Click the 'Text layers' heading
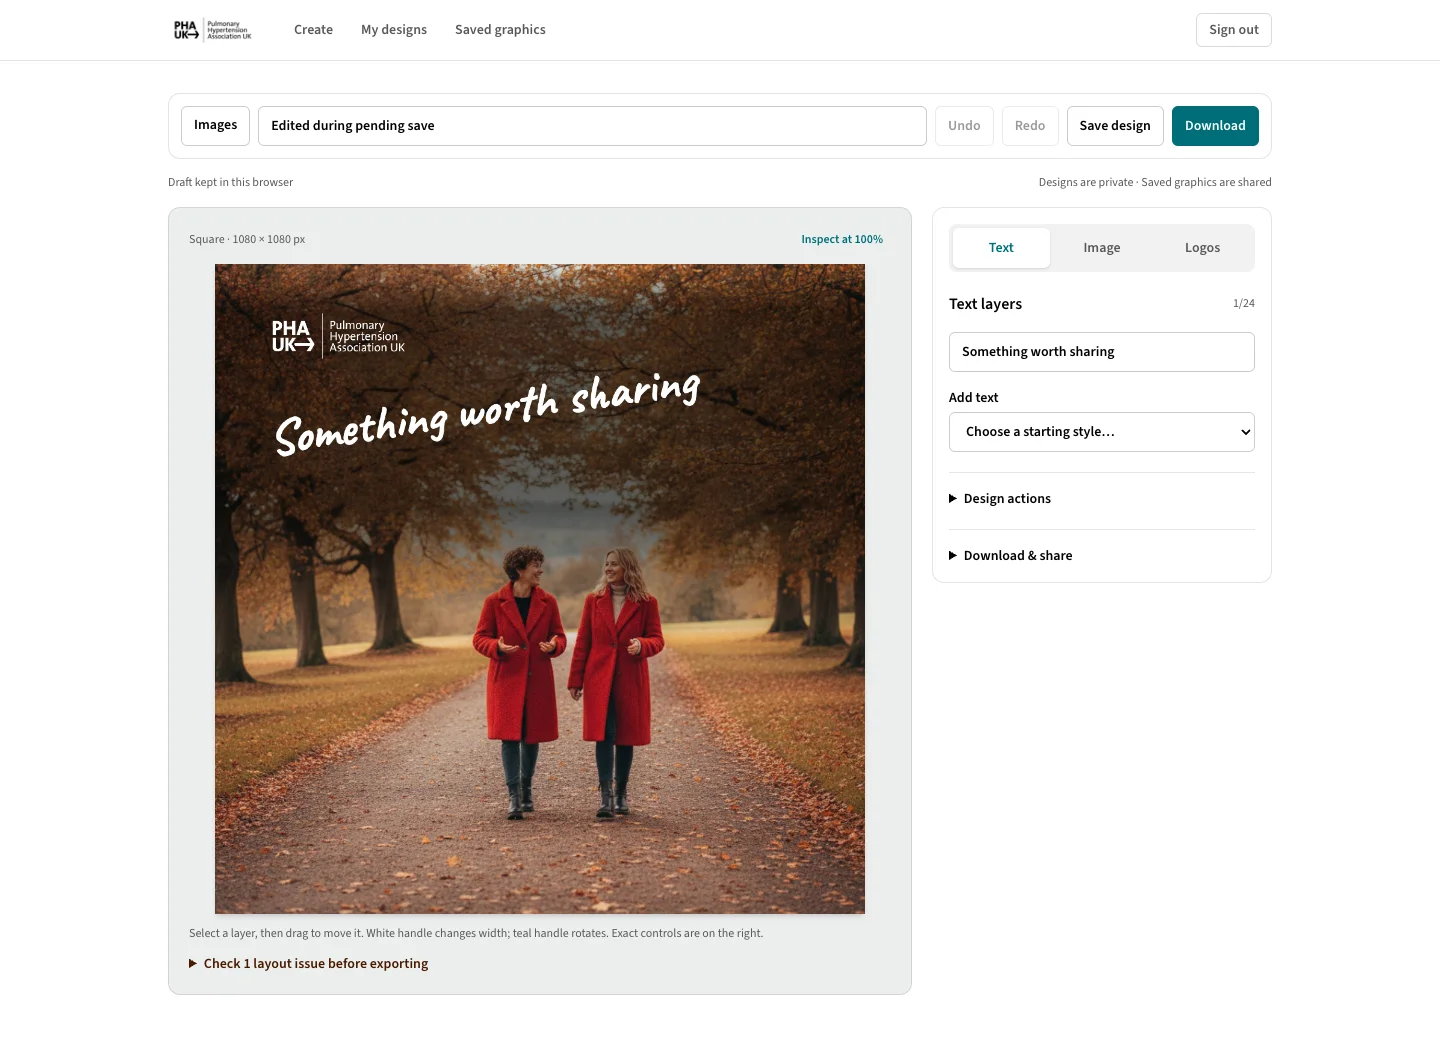The width and height of the screenshot is (1440, 1043). (985, 304)
